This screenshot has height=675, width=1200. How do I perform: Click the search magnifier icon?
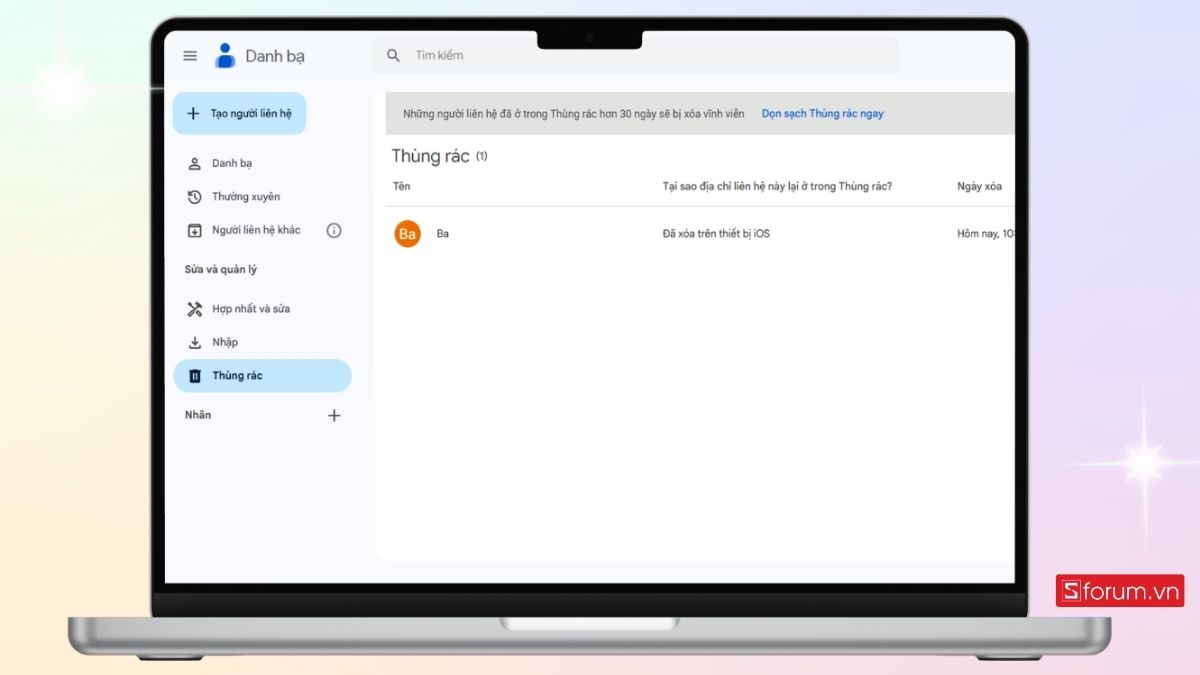(394, 56)
